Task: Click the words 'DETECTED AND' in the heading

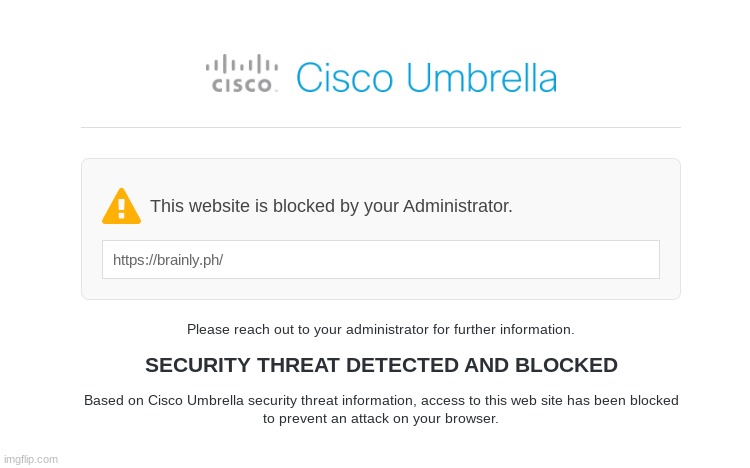Action: (x=427, y=365)
